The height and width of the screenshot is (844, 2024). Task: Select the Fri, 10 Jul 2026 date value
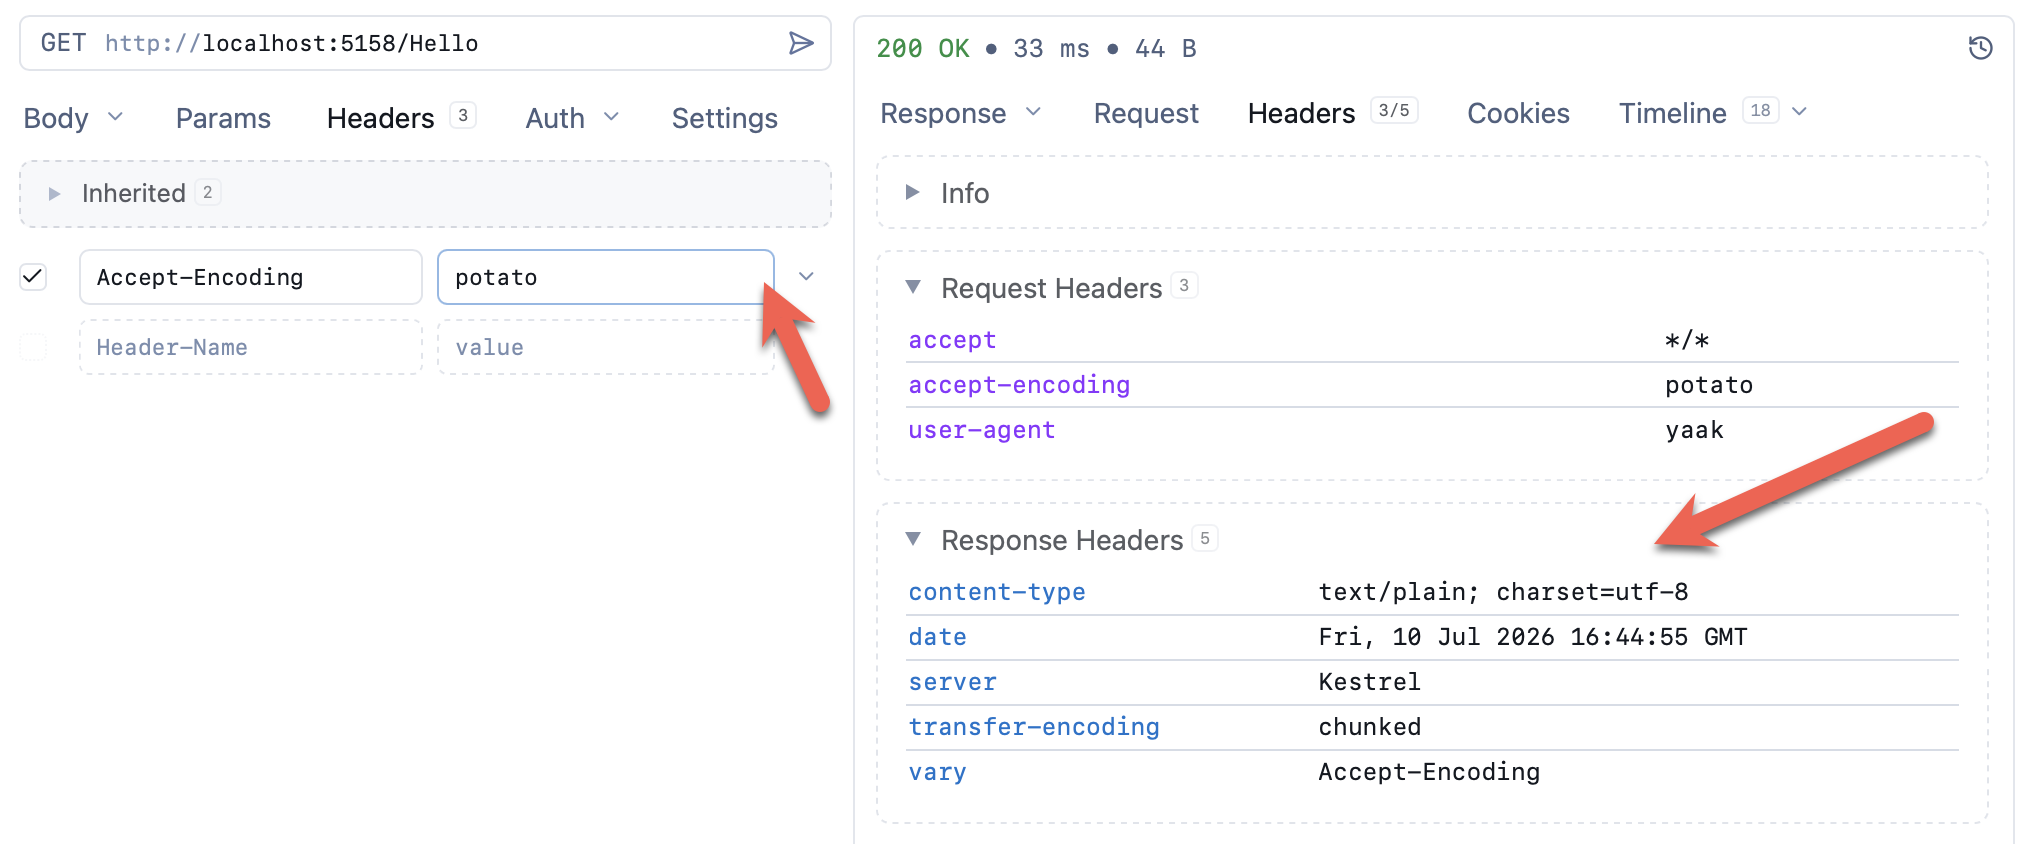tap(1532, 637)
